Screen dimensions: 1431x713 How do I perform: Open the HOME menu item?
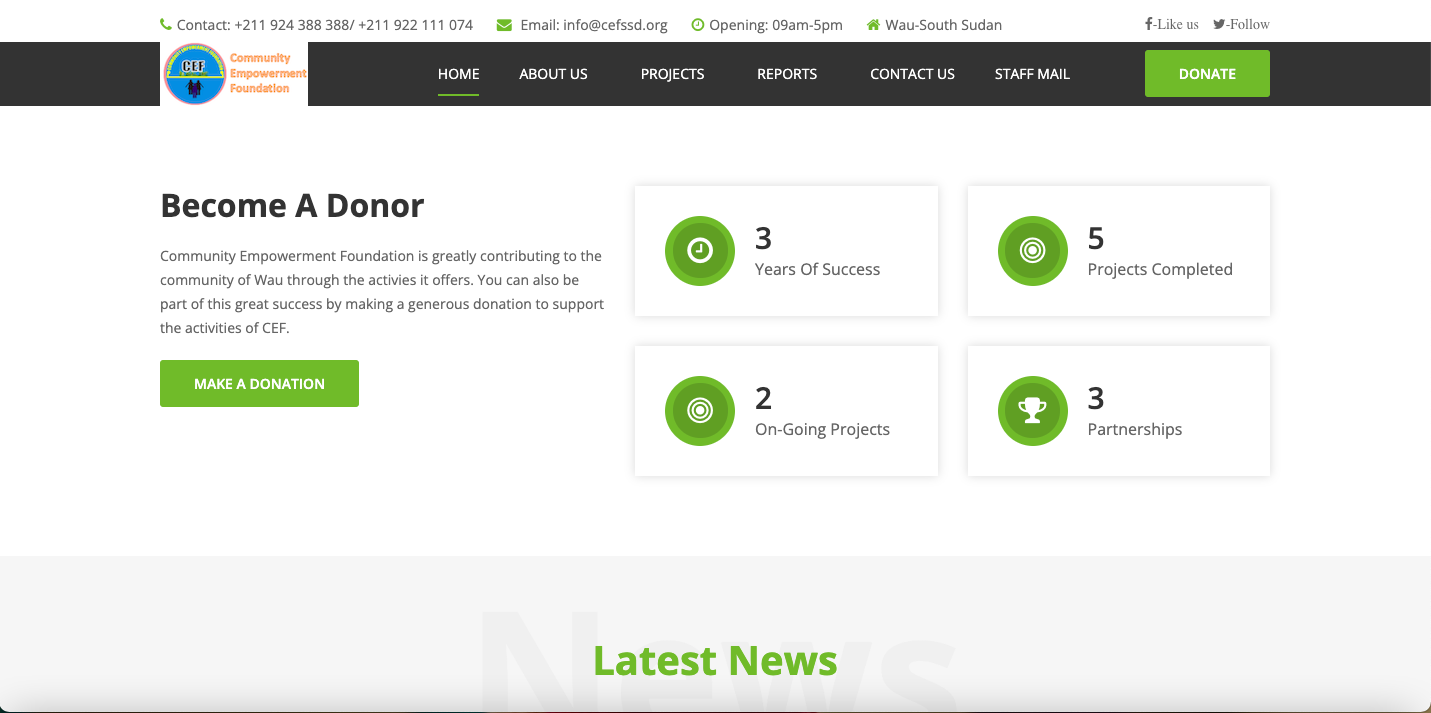click(459, 74)
